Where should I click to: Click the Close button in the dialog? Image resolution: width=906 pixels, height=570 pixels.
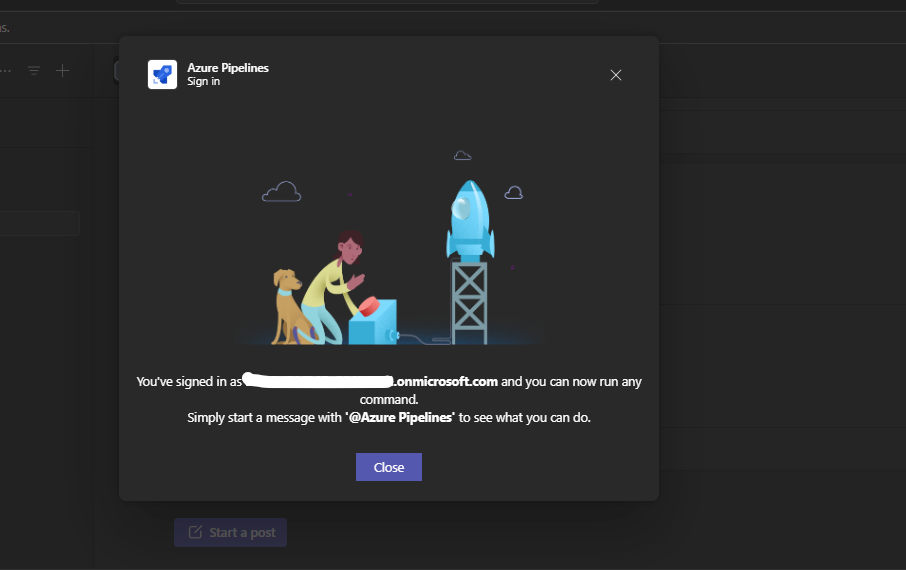pos(389,467)
